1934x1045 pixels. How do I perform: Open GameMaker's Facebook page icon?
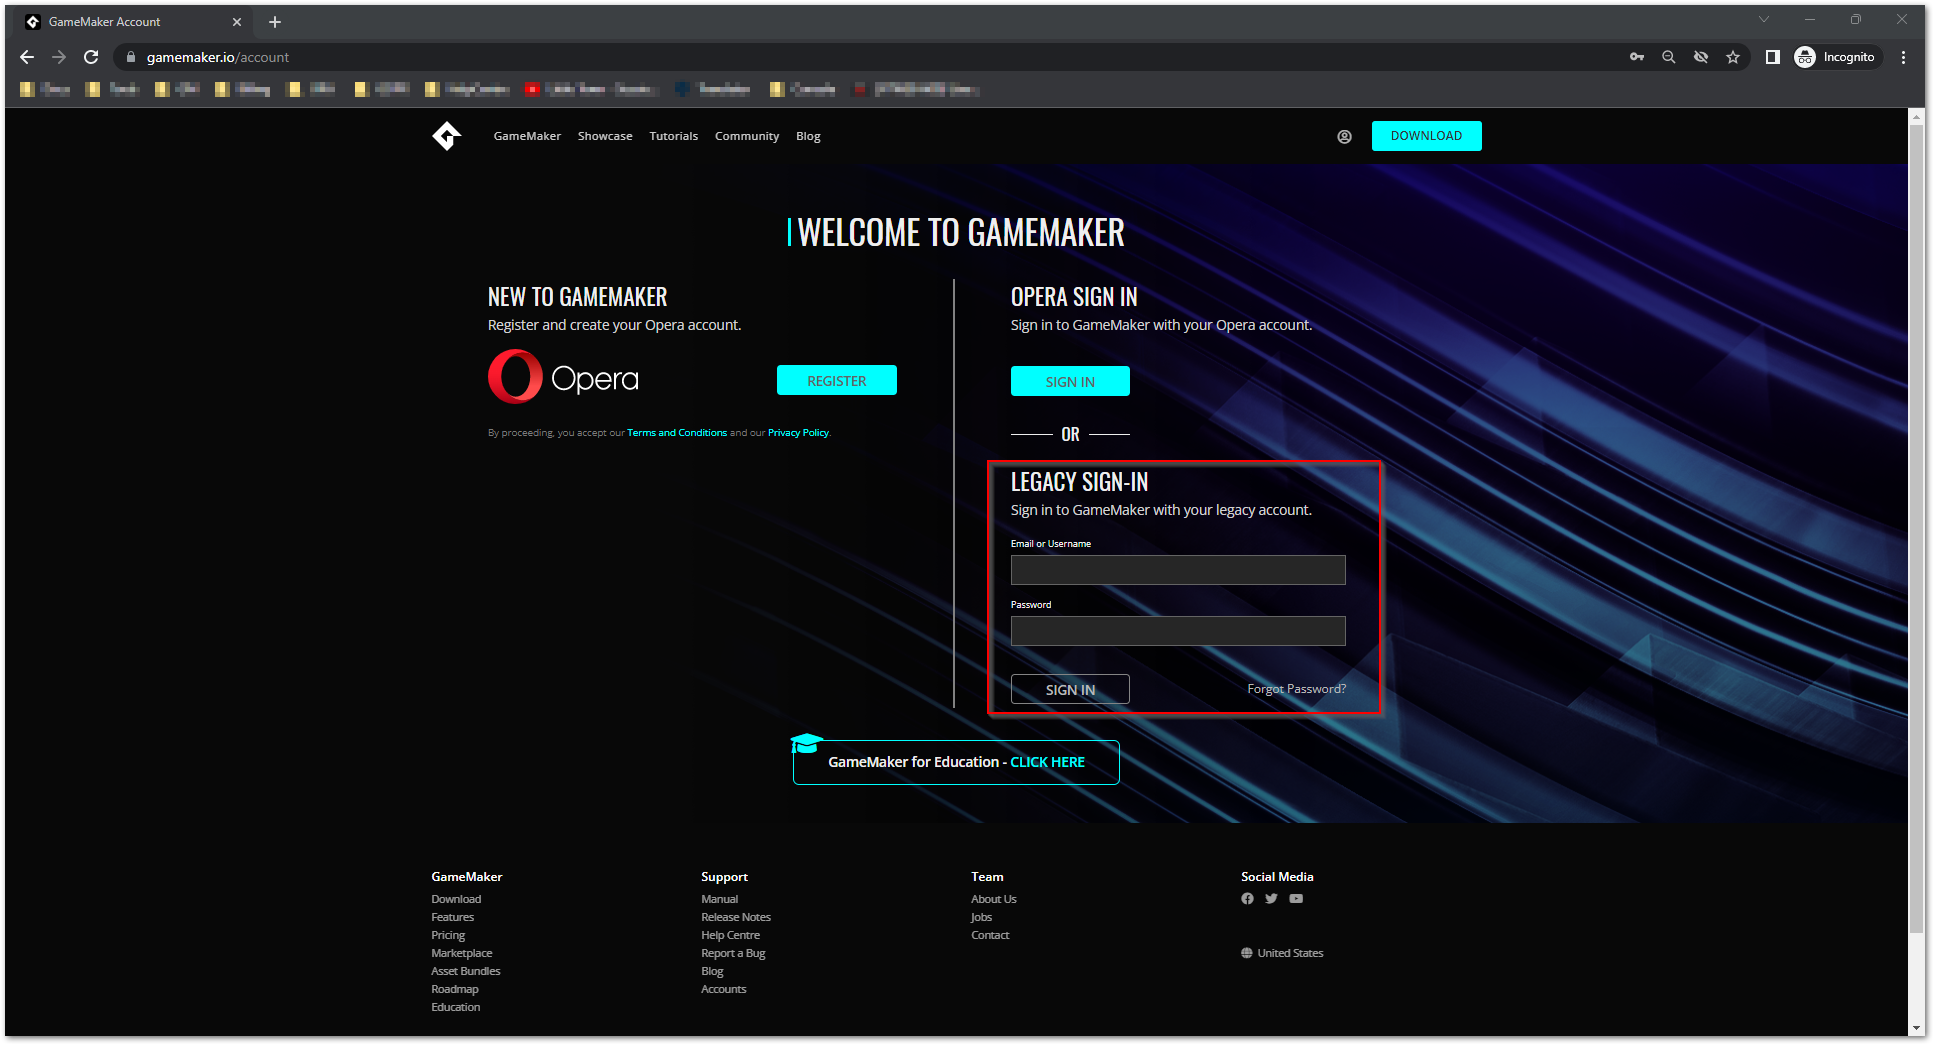(1247, 899)
